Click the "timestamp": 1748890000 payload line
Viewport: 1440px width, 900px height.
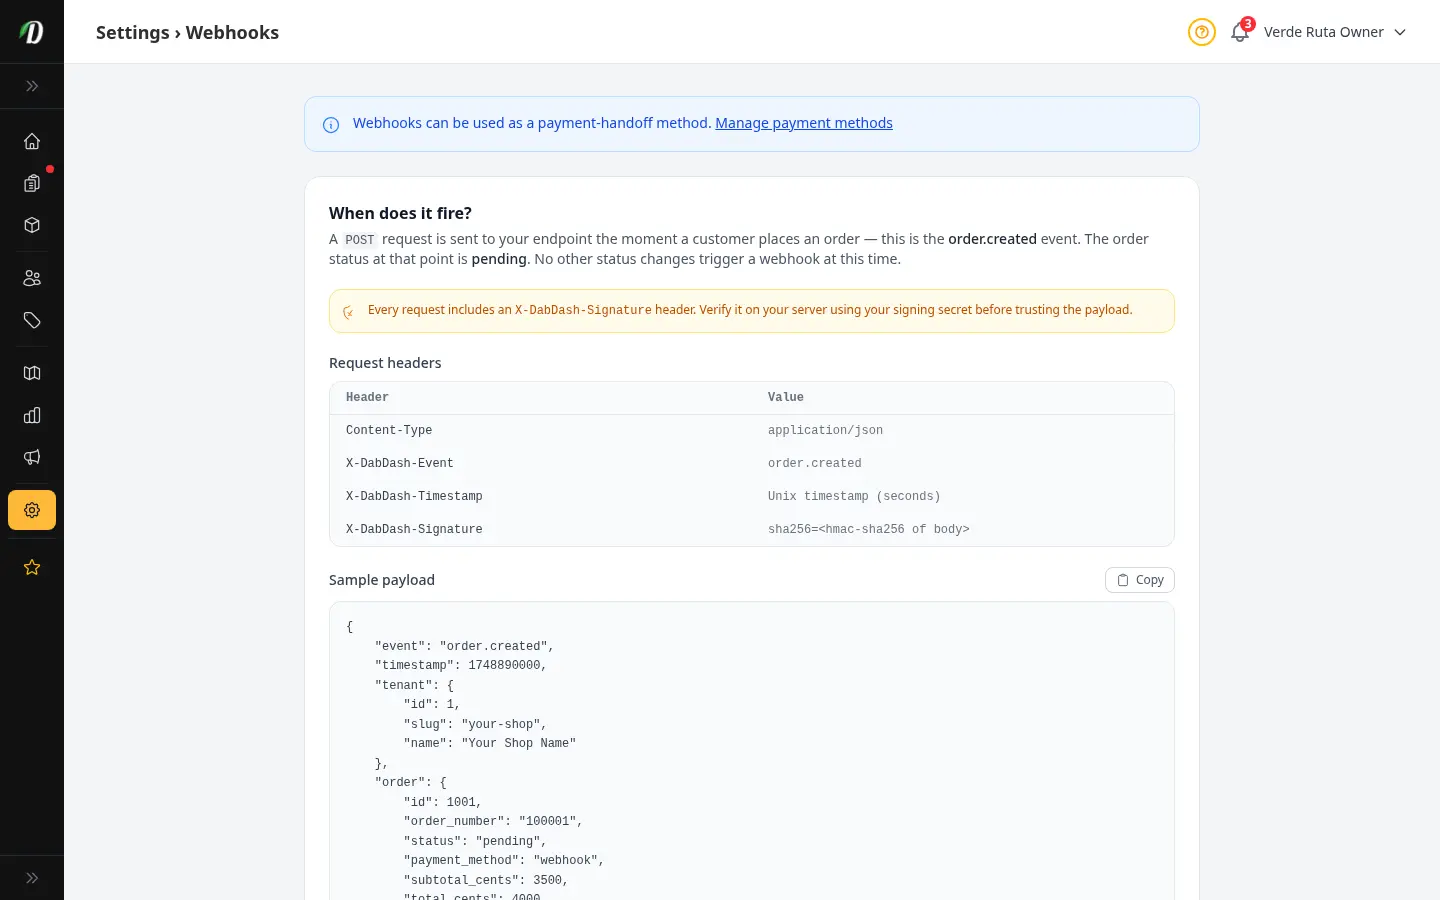point(461,665)
